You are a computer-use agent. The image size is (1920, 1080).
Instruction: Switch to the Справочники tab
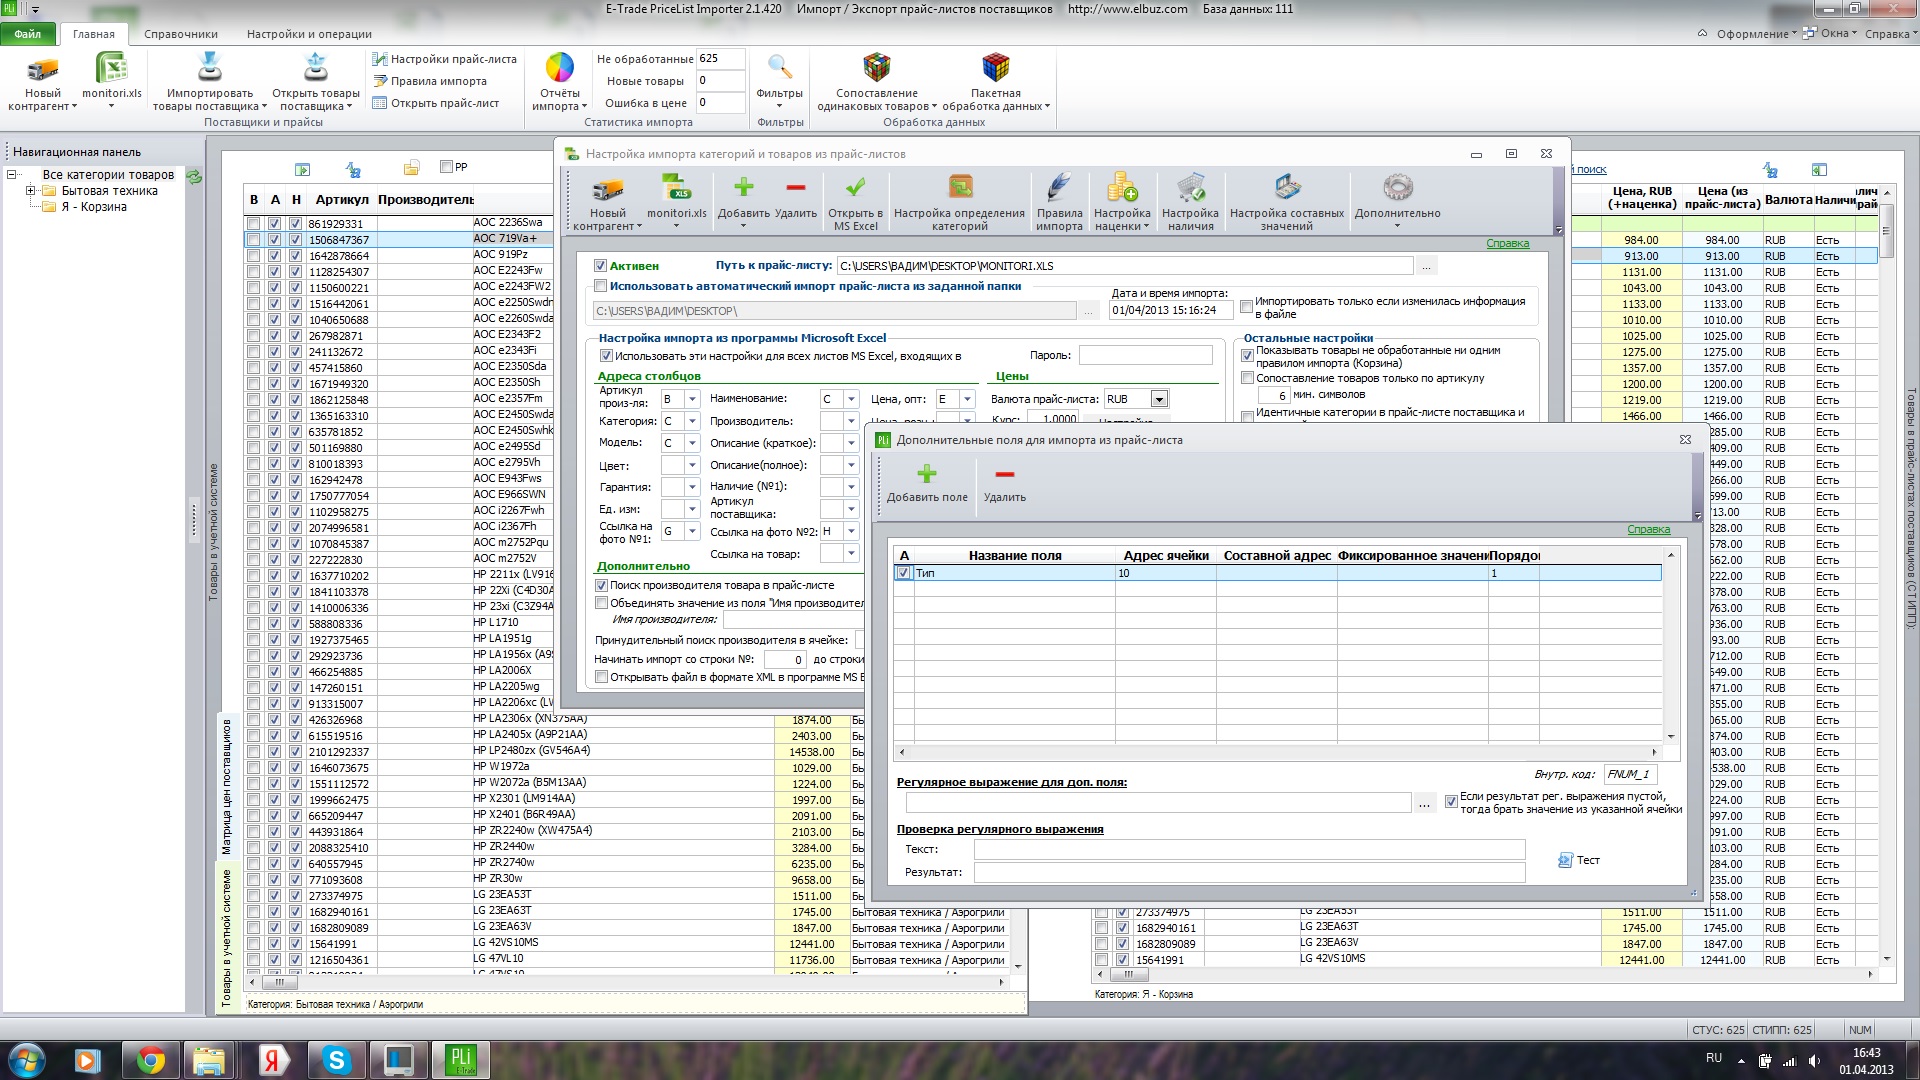pos(181,34)
